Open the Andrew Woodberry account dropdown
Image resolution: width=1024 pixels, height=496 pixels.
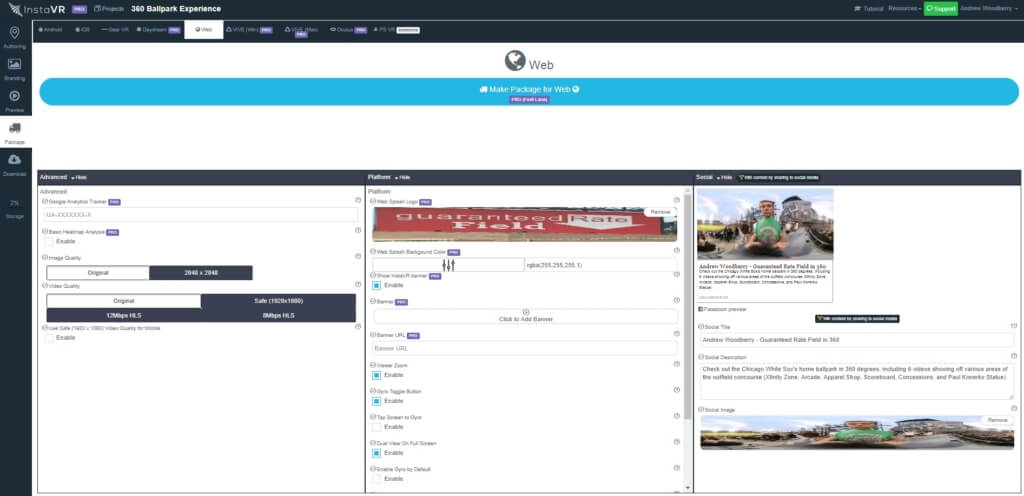989,9
